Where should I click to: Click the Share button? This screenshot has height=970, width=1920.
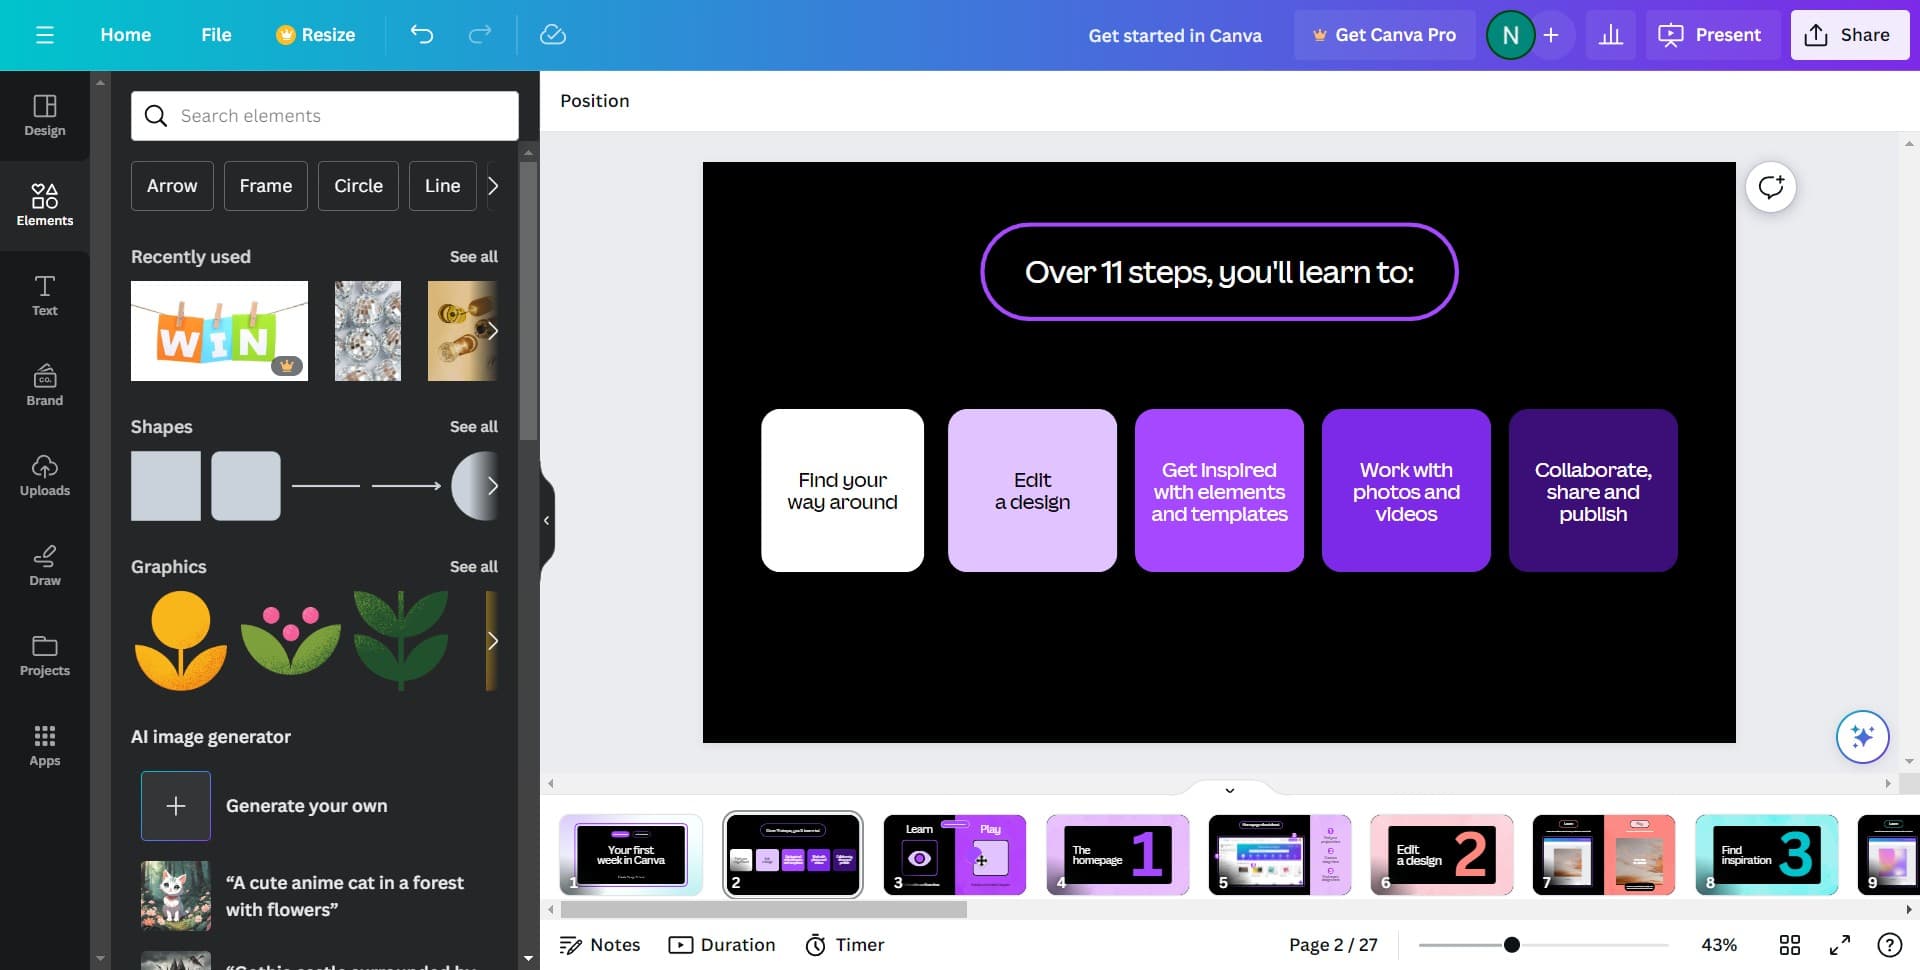tap(1849, 35)
